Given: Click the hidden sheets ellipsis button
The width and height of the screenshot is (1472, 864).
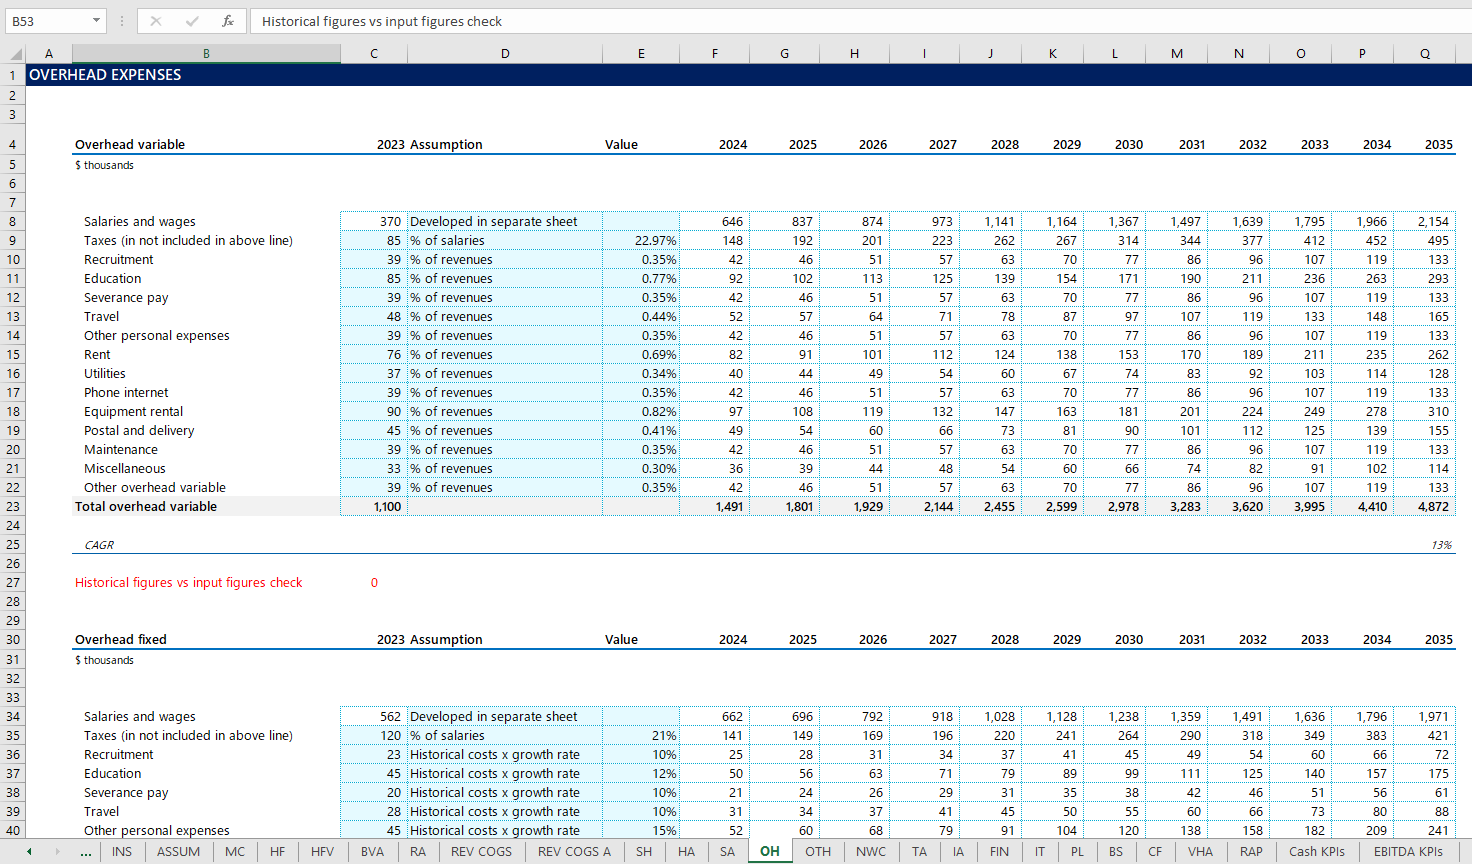Looking at the screenshot, I should (86, 852).
